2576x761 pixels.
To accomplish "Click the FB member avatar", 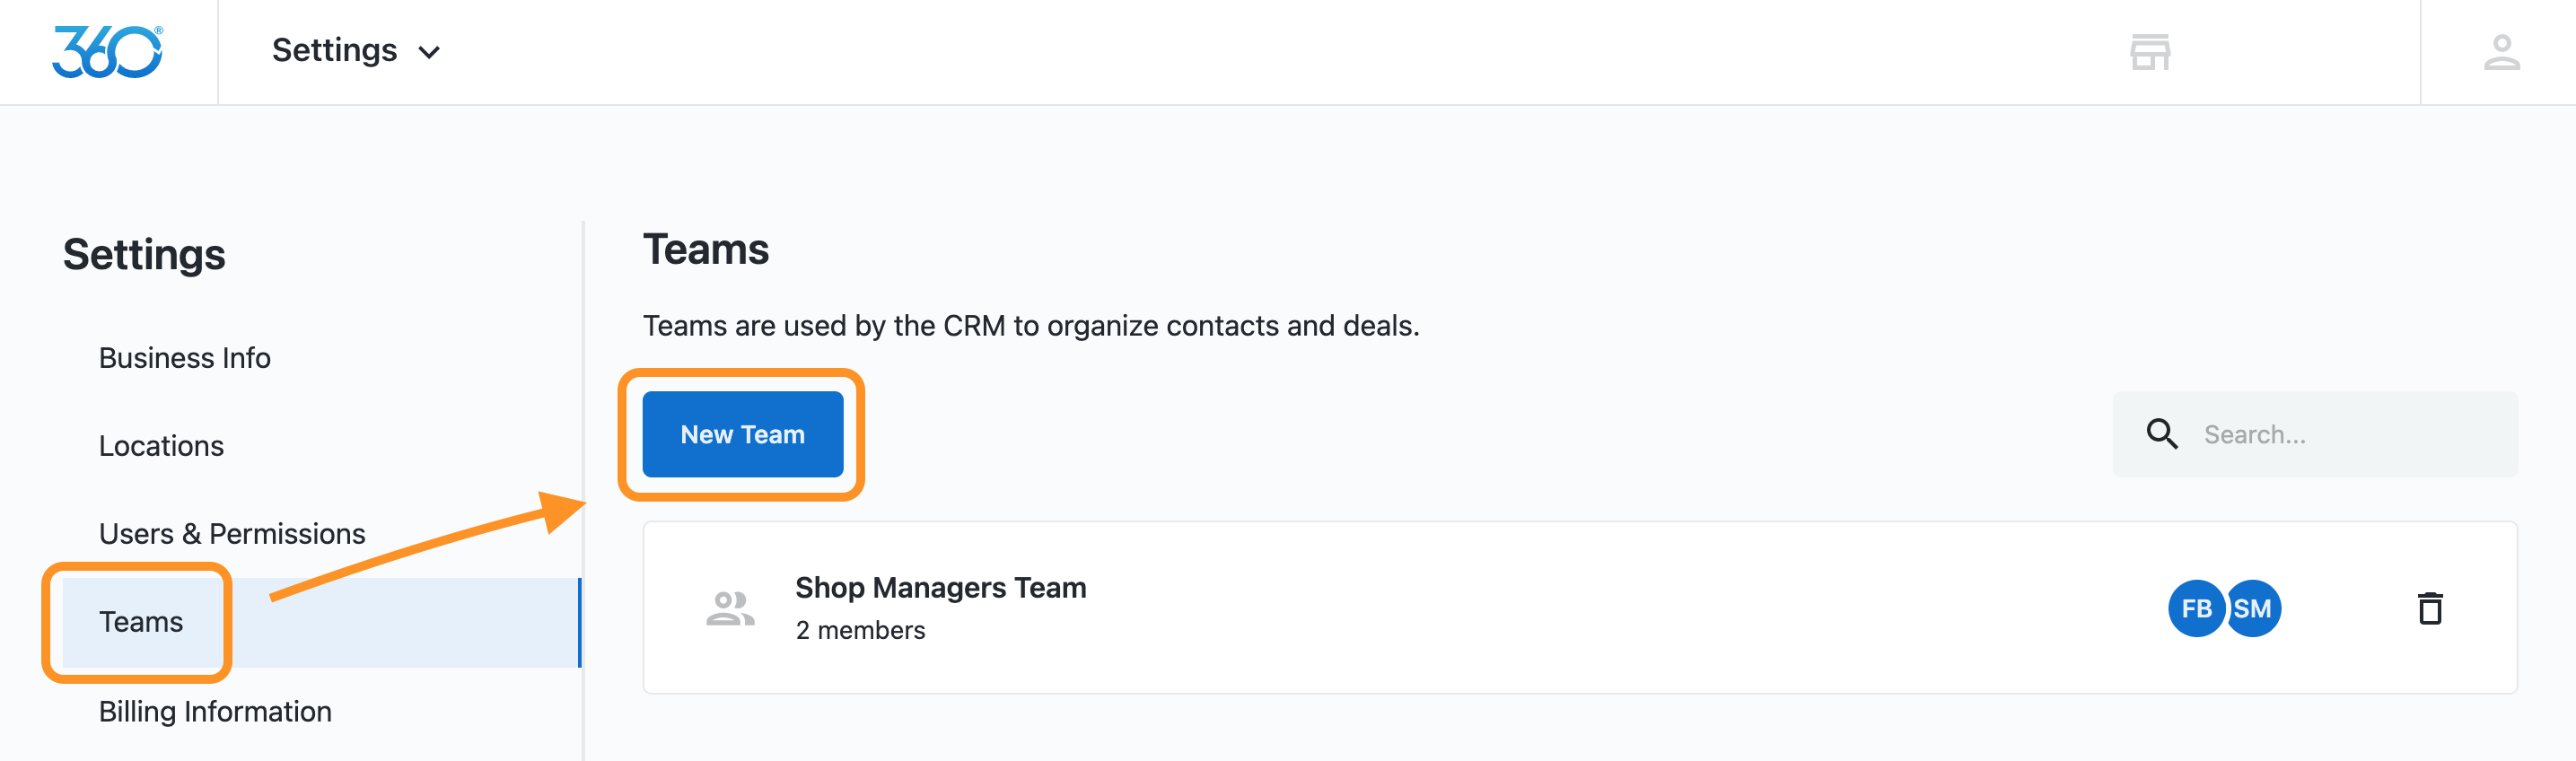I will (x=2195, y=608).
